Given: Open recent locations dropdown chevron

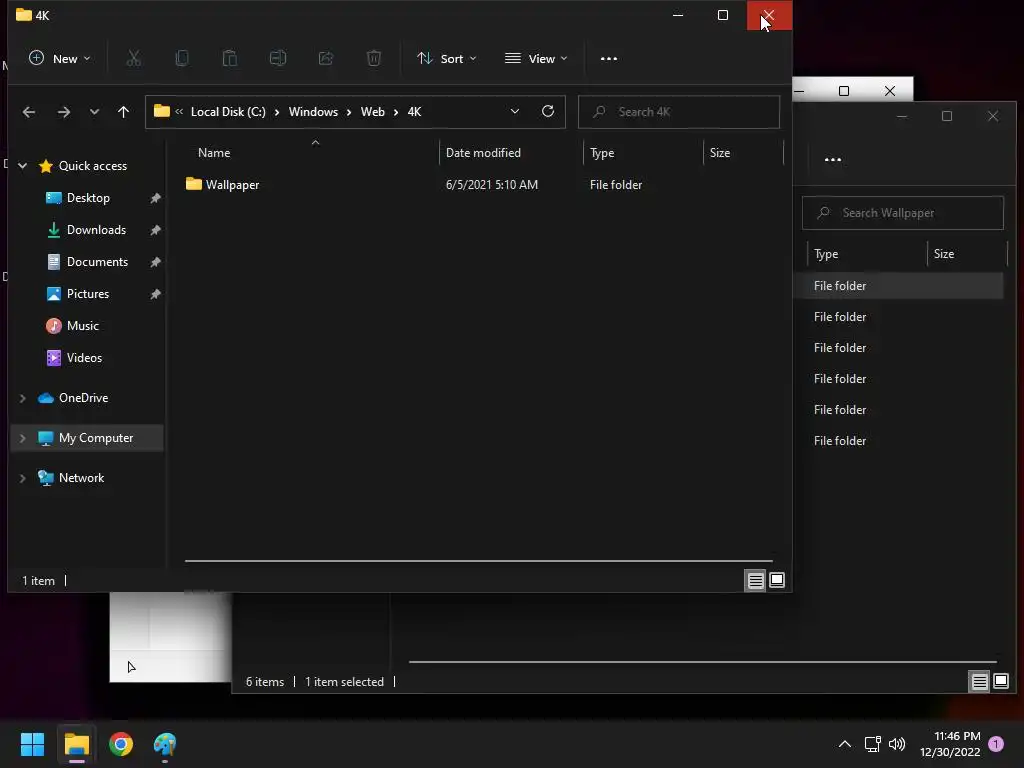Looking at the screenshot, I should 94,112.
